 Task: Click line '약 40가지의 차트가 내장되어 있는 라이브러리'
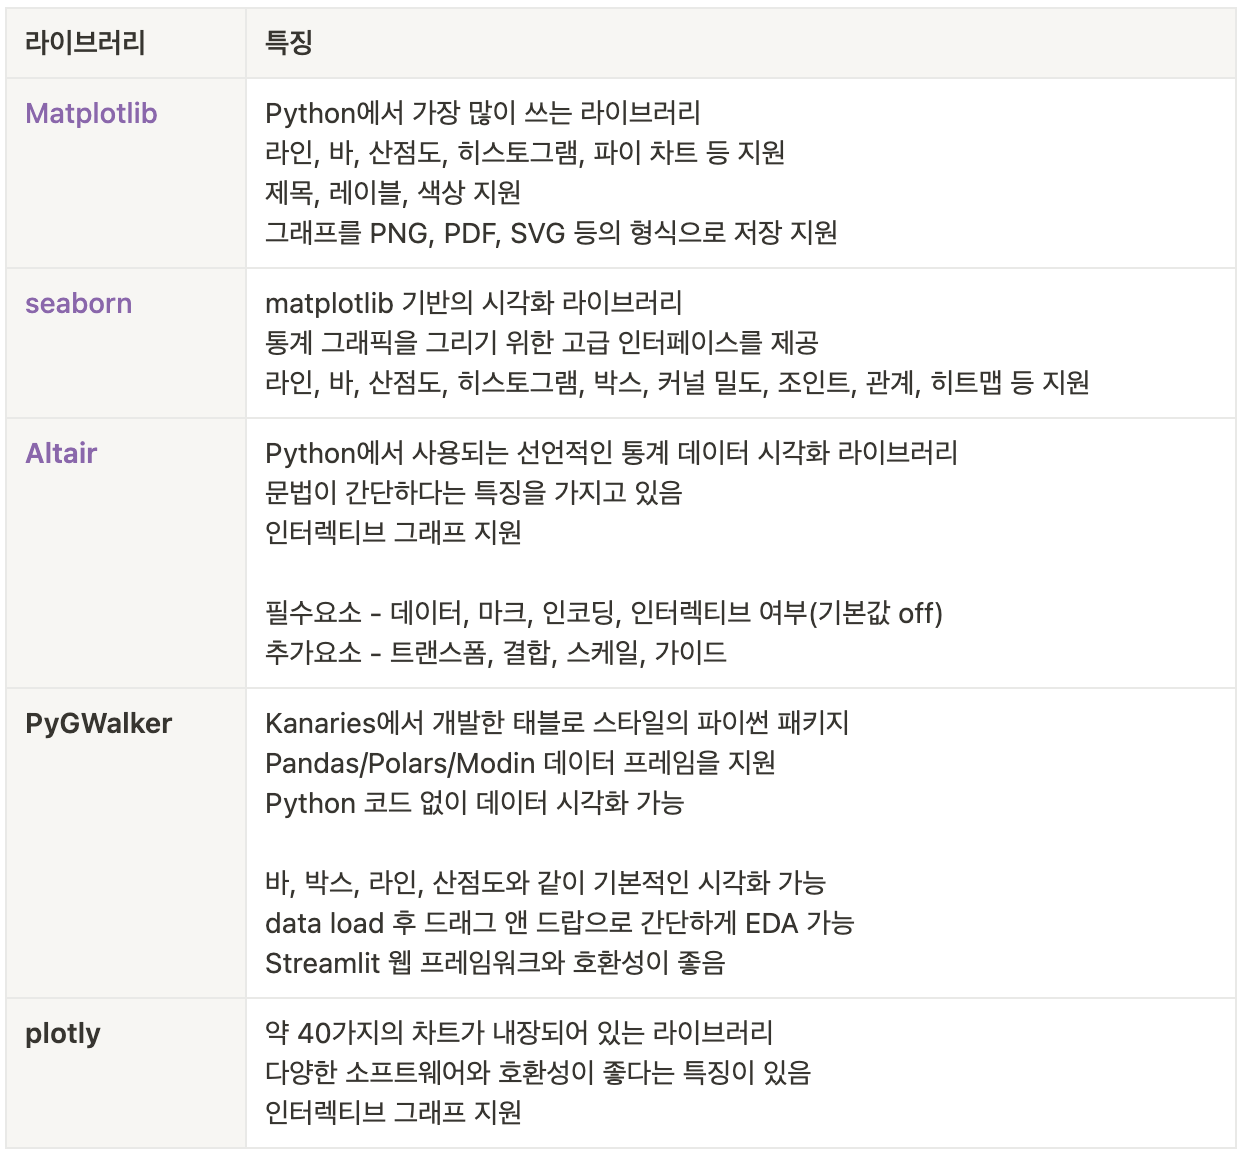coord(519,1033)
